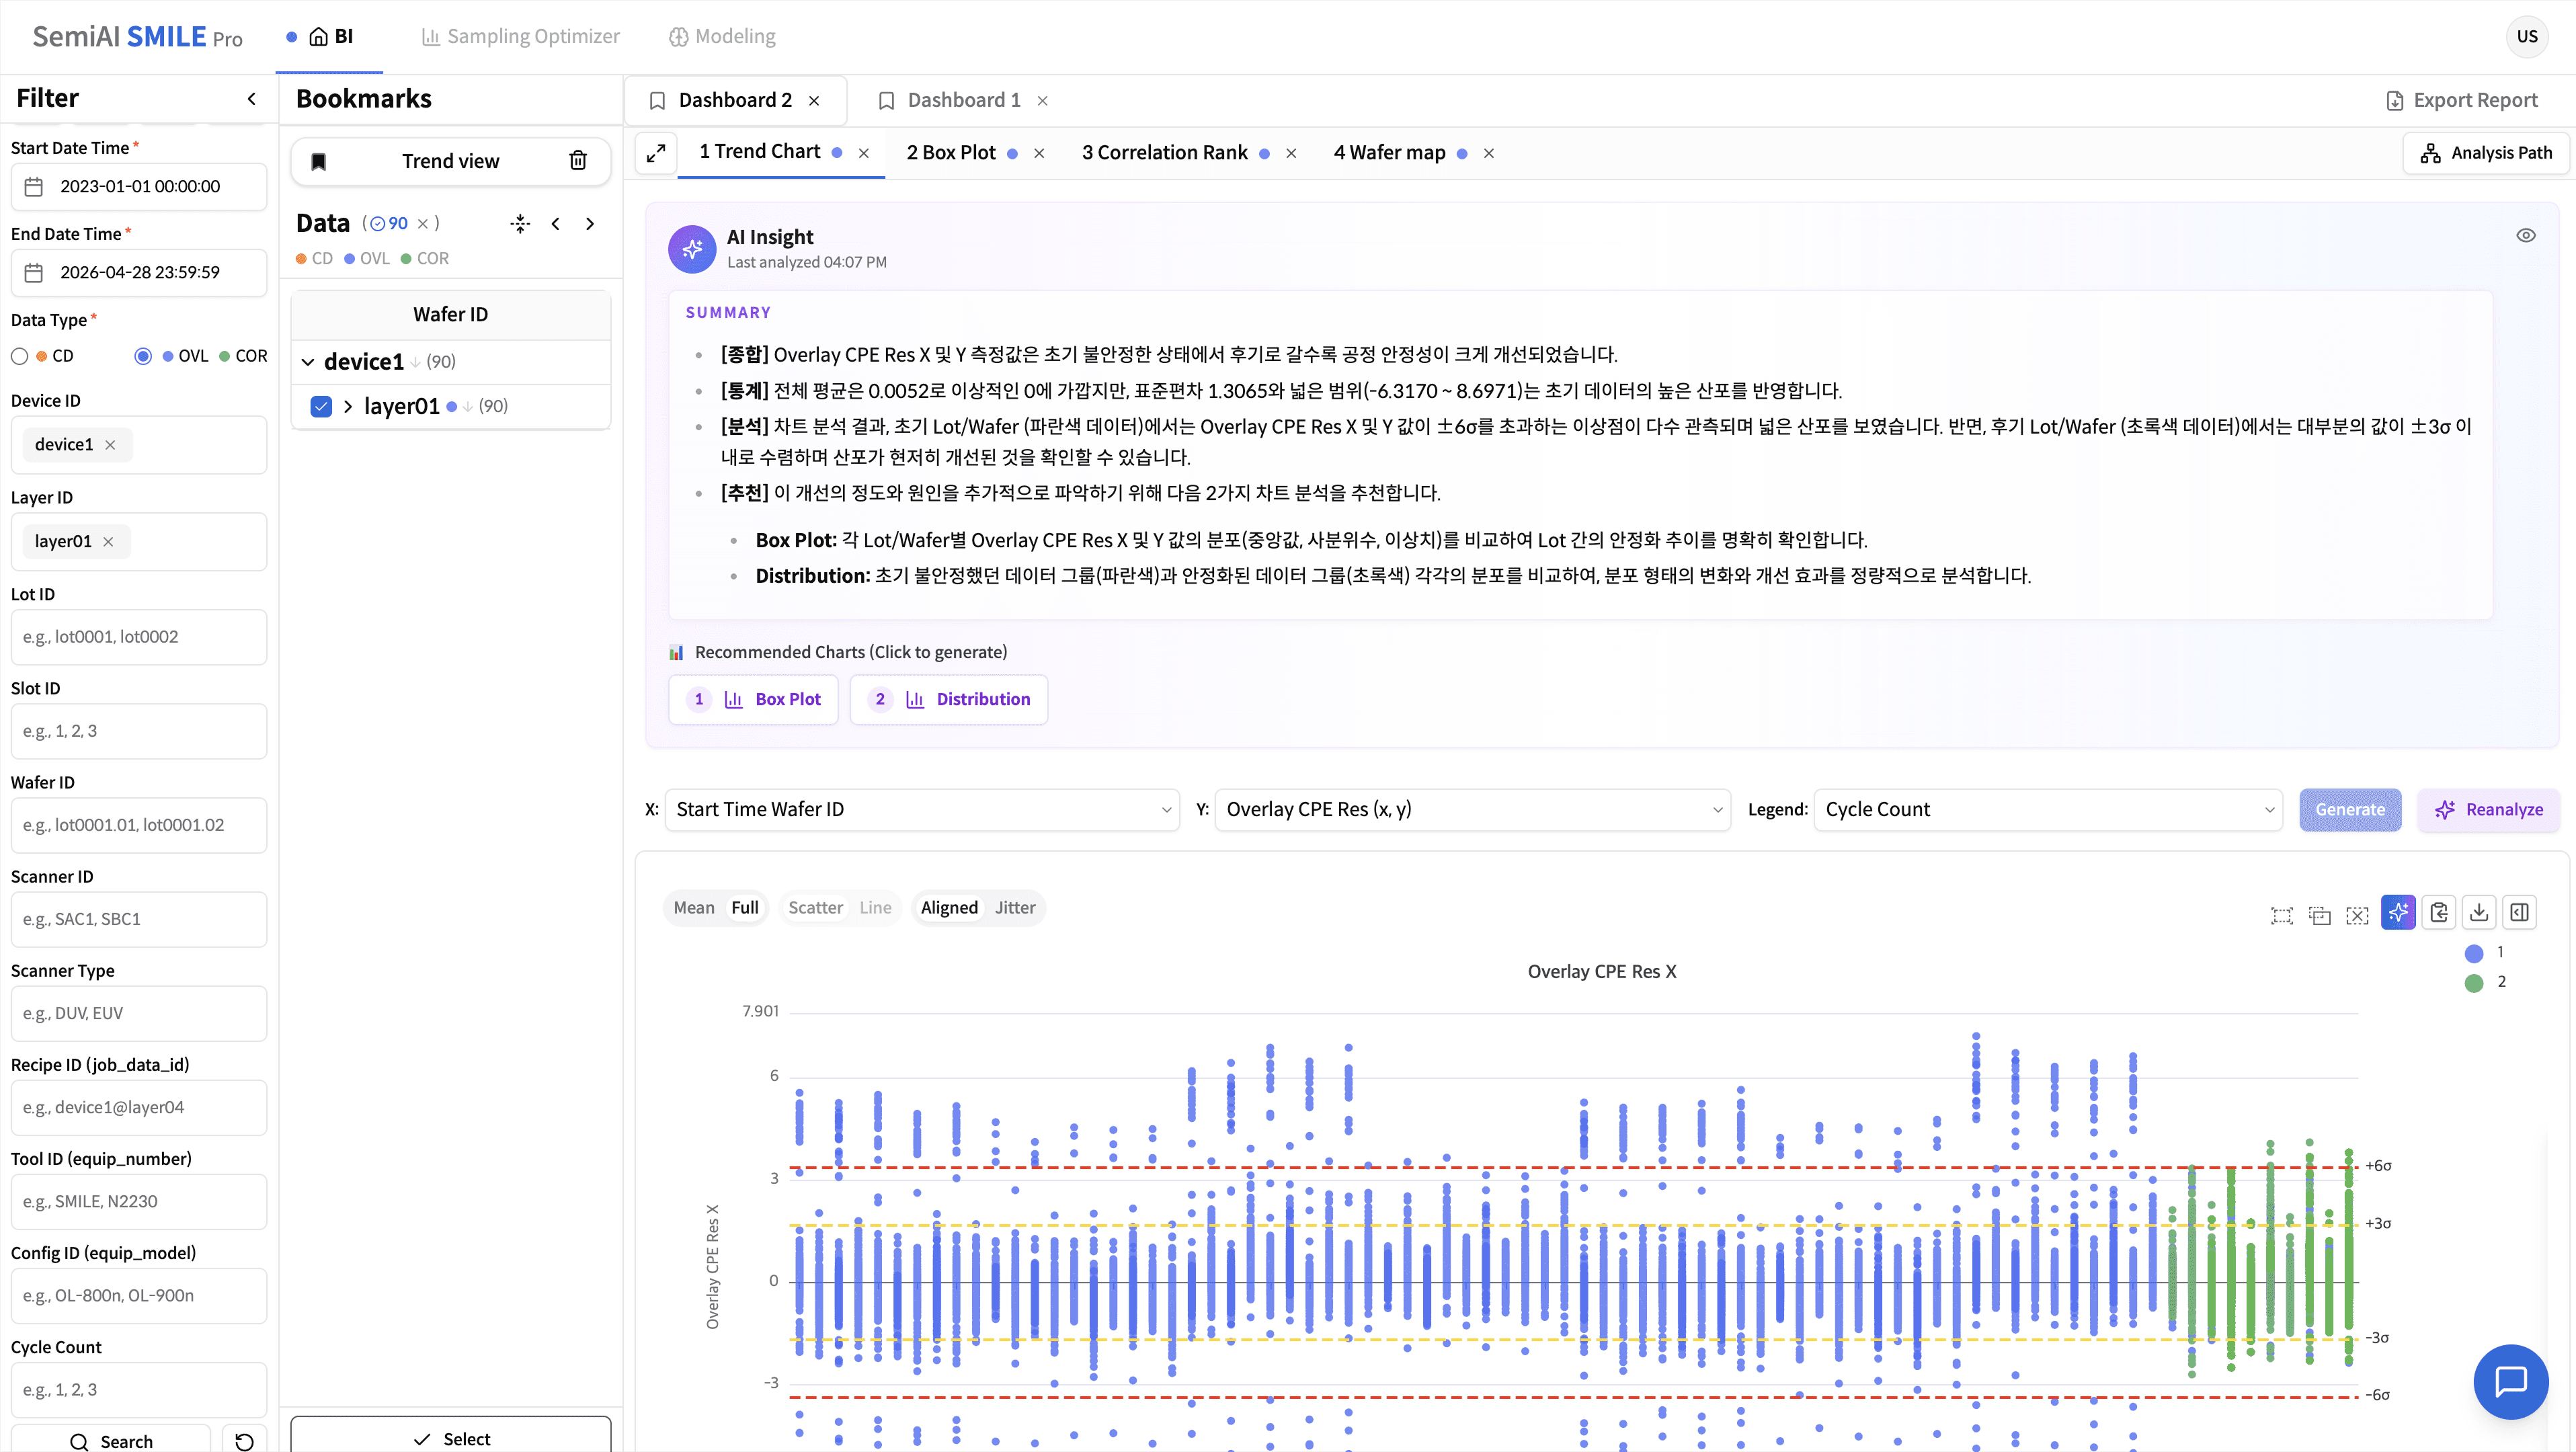The width and height of the screenshot is (2576, 1452).
Task: Close the 4 Wafer map tab
Action: point(1489,153)
